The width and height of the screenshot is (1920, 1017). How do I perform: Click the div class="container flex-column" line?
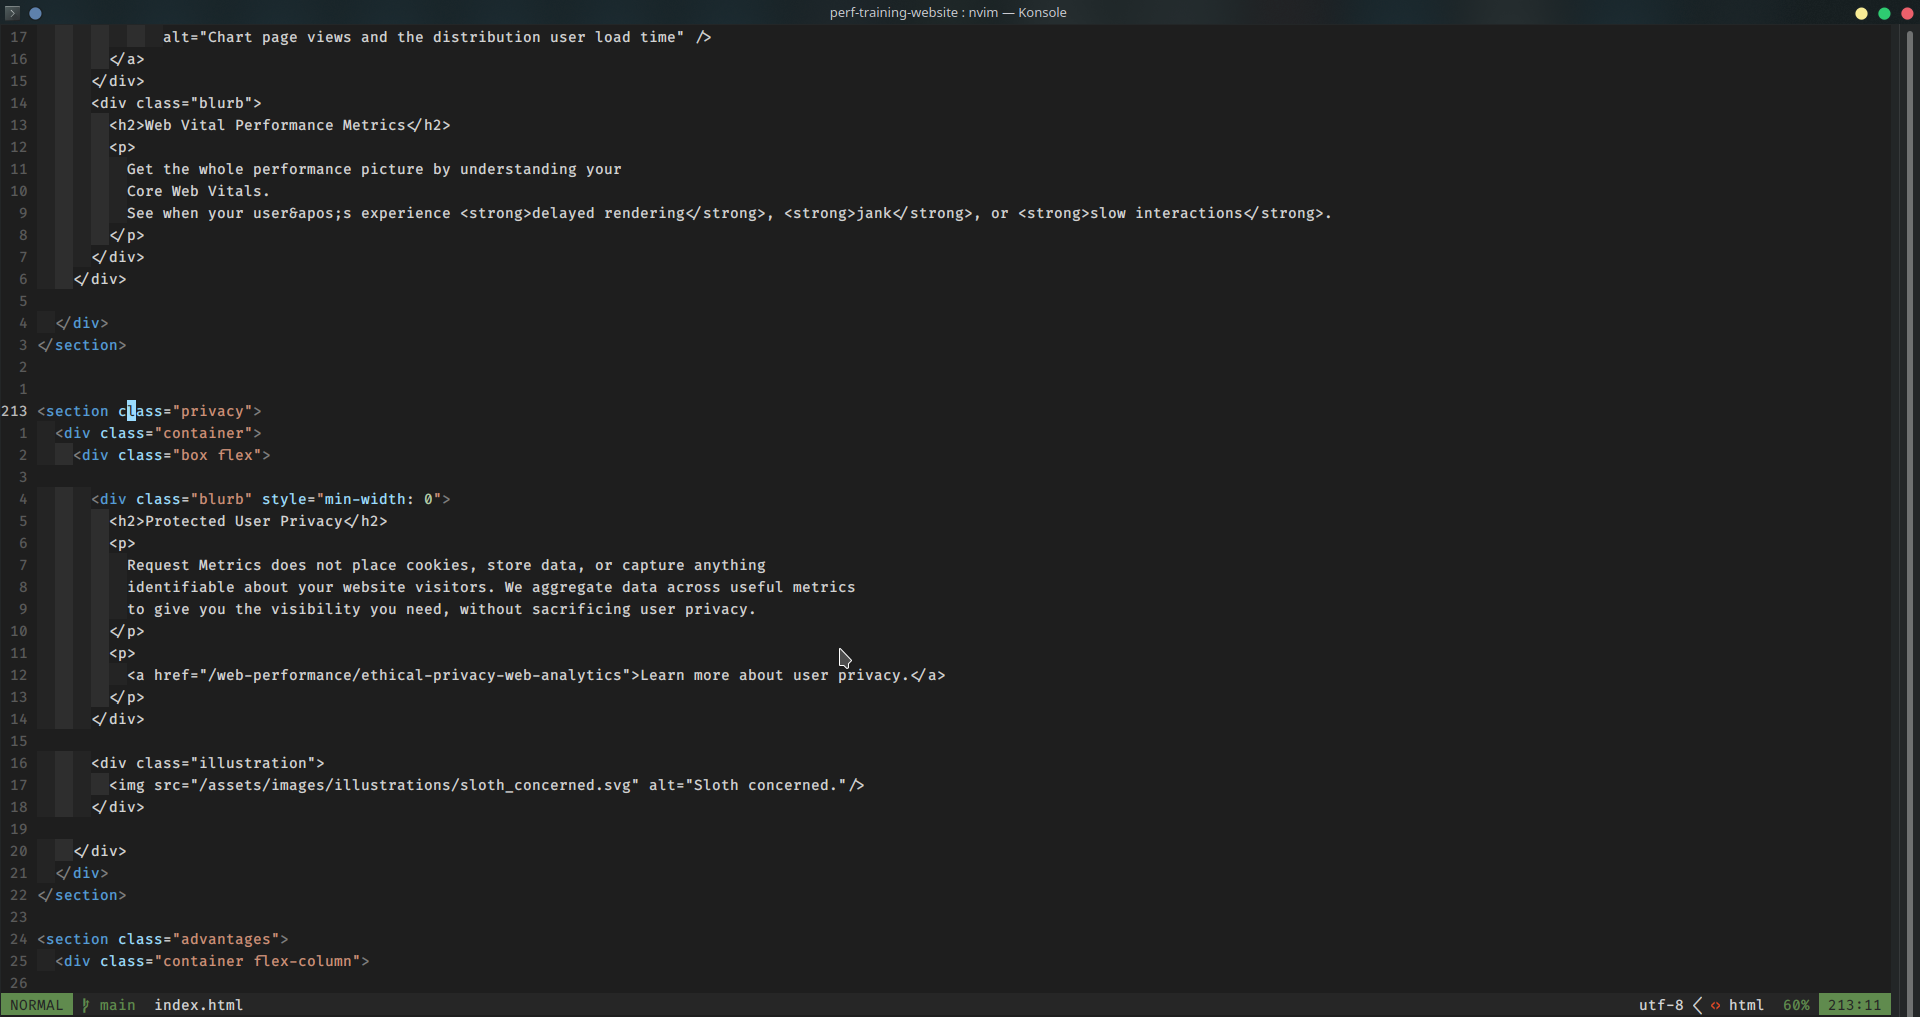click(212, 961)
